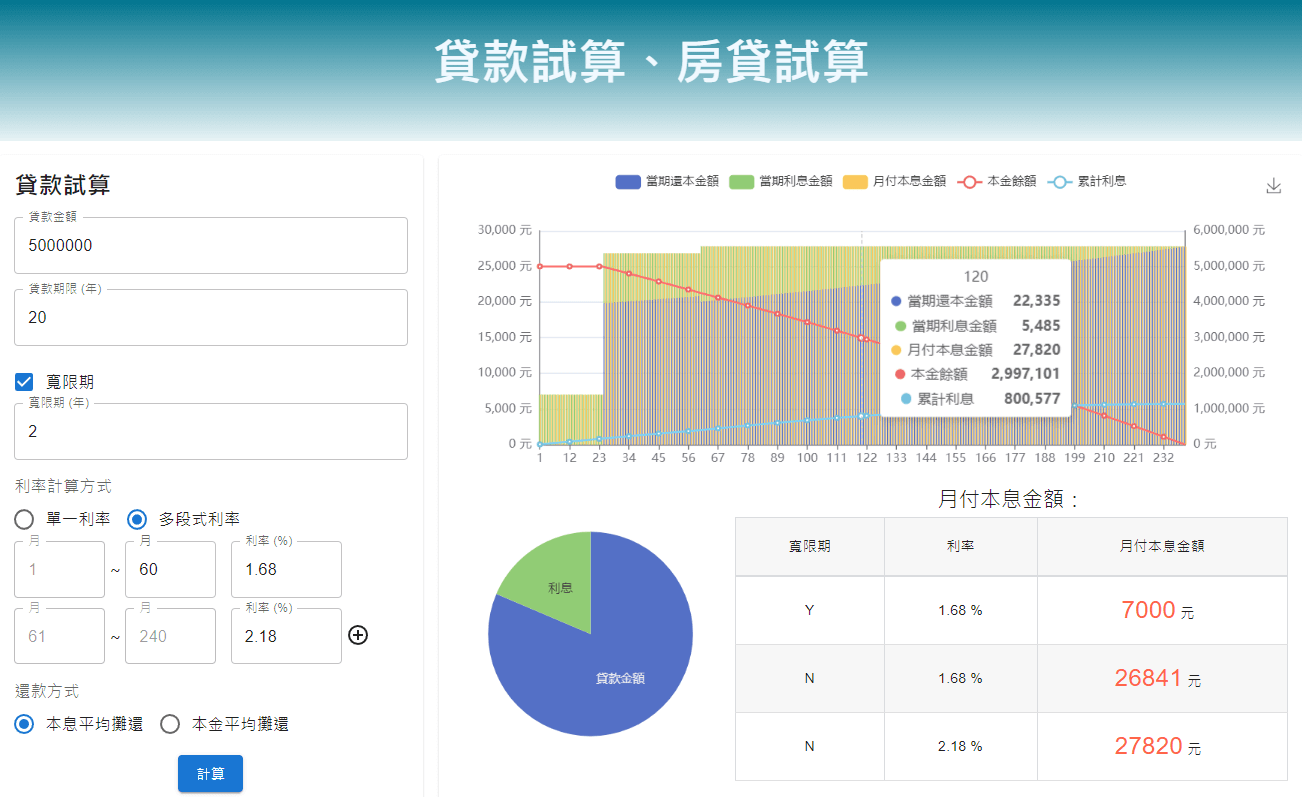Select 單一利率 radio option
This screenshot has width=1302, height=797.
(25, 519)
